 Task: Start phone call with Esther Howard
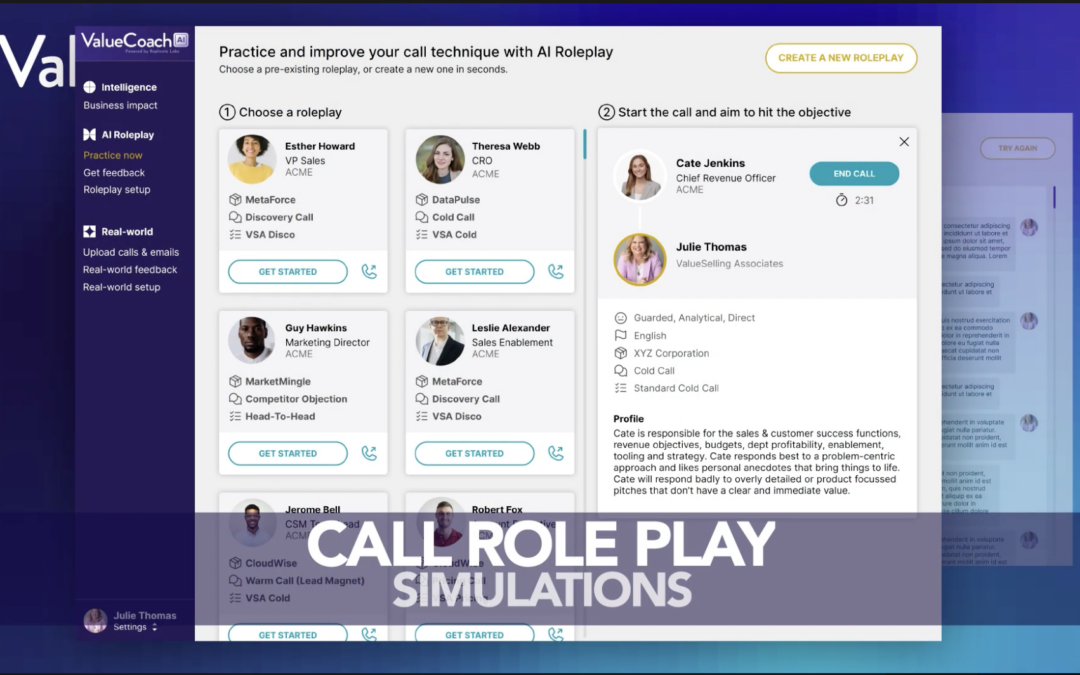(369, 271)
